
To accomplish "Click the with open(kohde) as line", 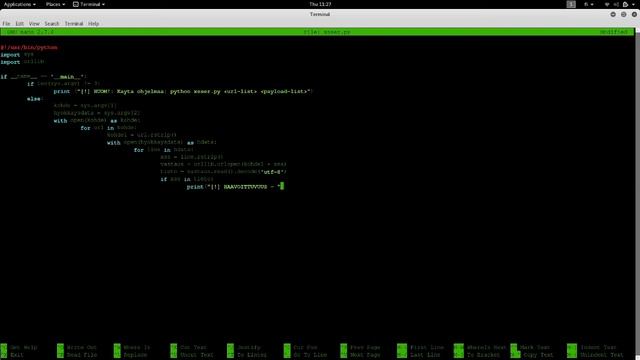I will pos(97,121).
